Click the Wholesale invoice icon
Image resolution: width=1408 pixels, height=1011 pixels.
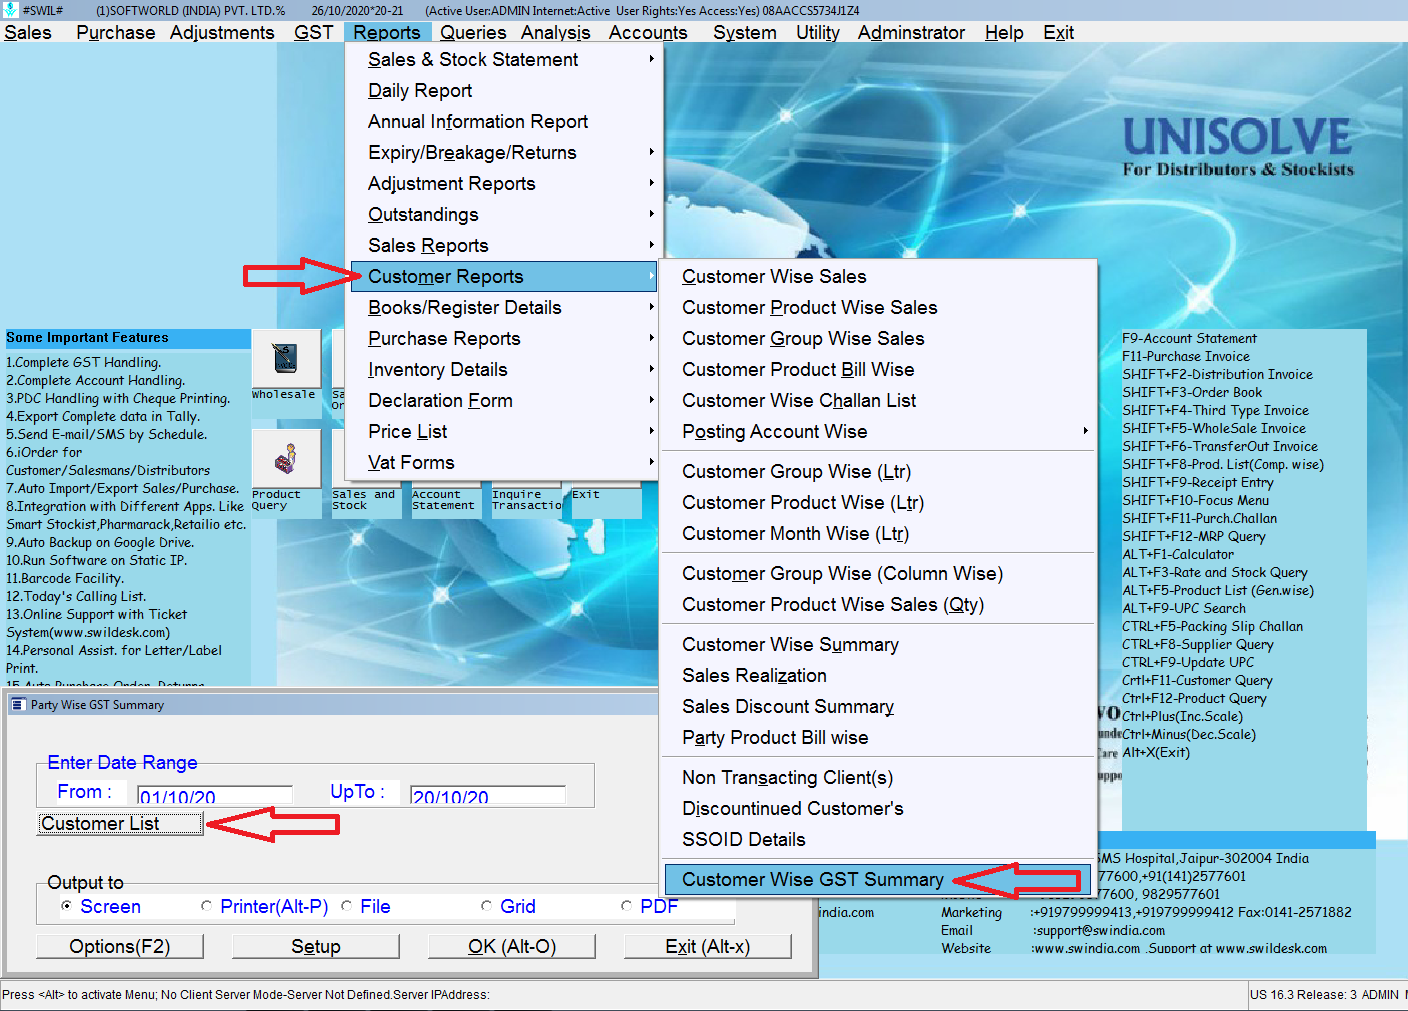(x=286, y=359)
